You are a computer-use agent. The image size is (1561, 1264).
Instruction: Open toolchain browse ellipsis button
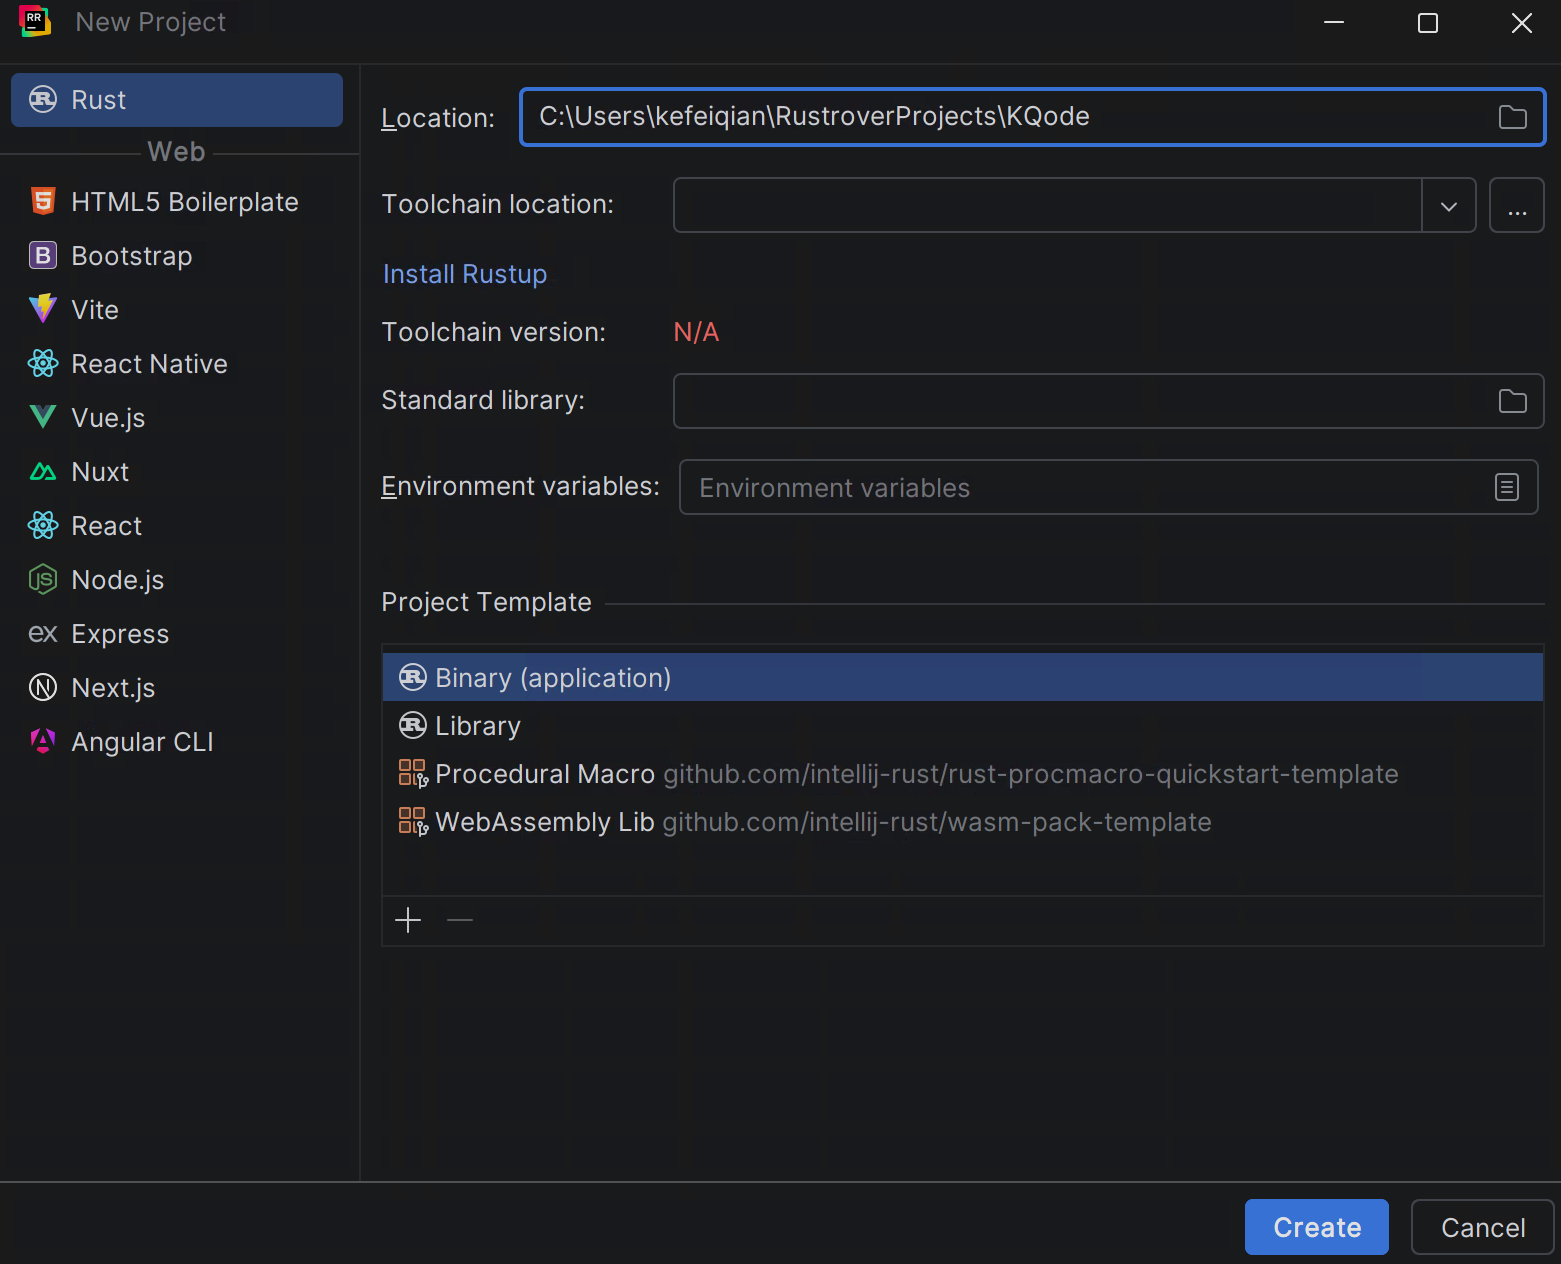(1517, 206)
